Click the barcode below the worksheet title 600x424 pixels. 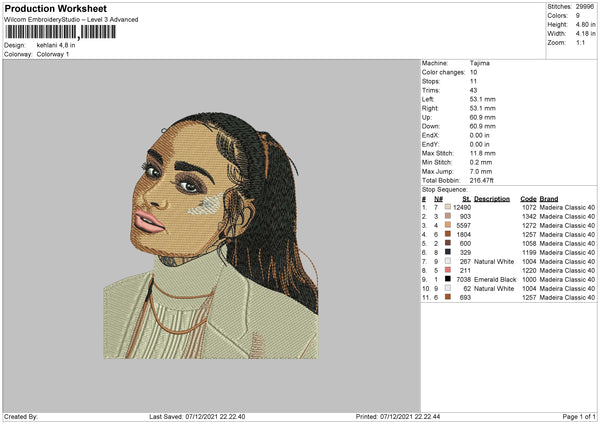pos(60,32)
